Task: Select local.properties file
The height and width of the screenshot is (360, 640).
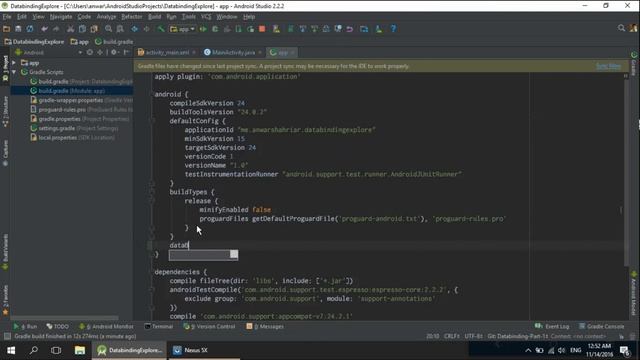Action: click(x=73, y=138)
